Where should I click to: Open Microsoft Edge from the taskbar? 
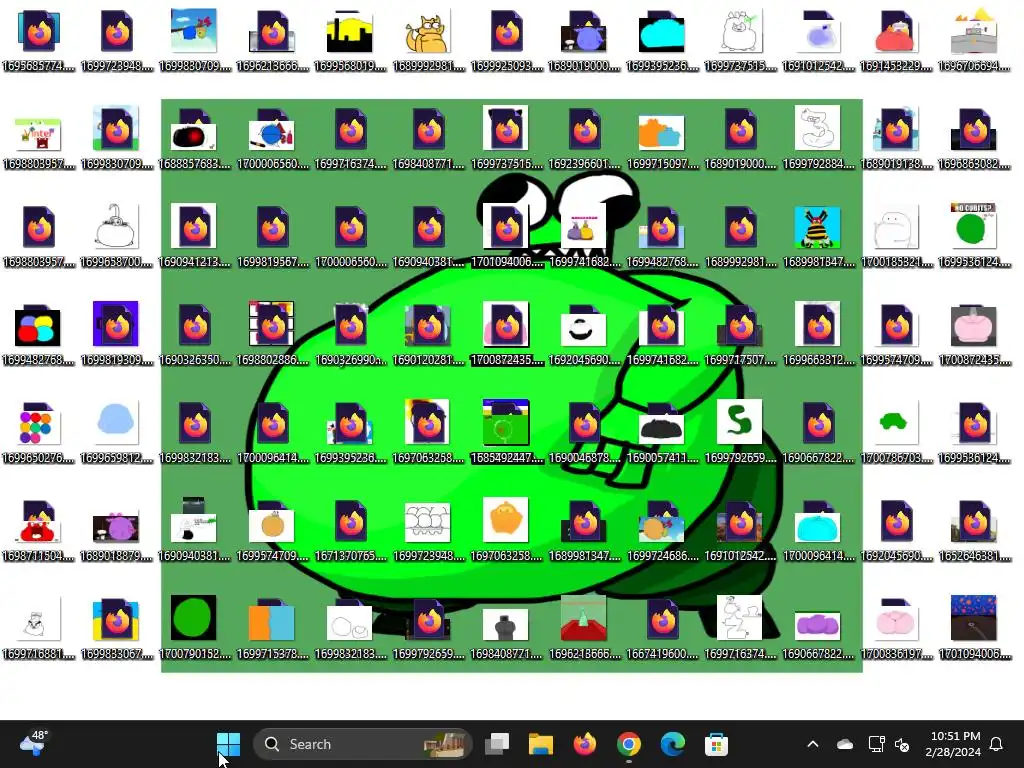(672, 744)
